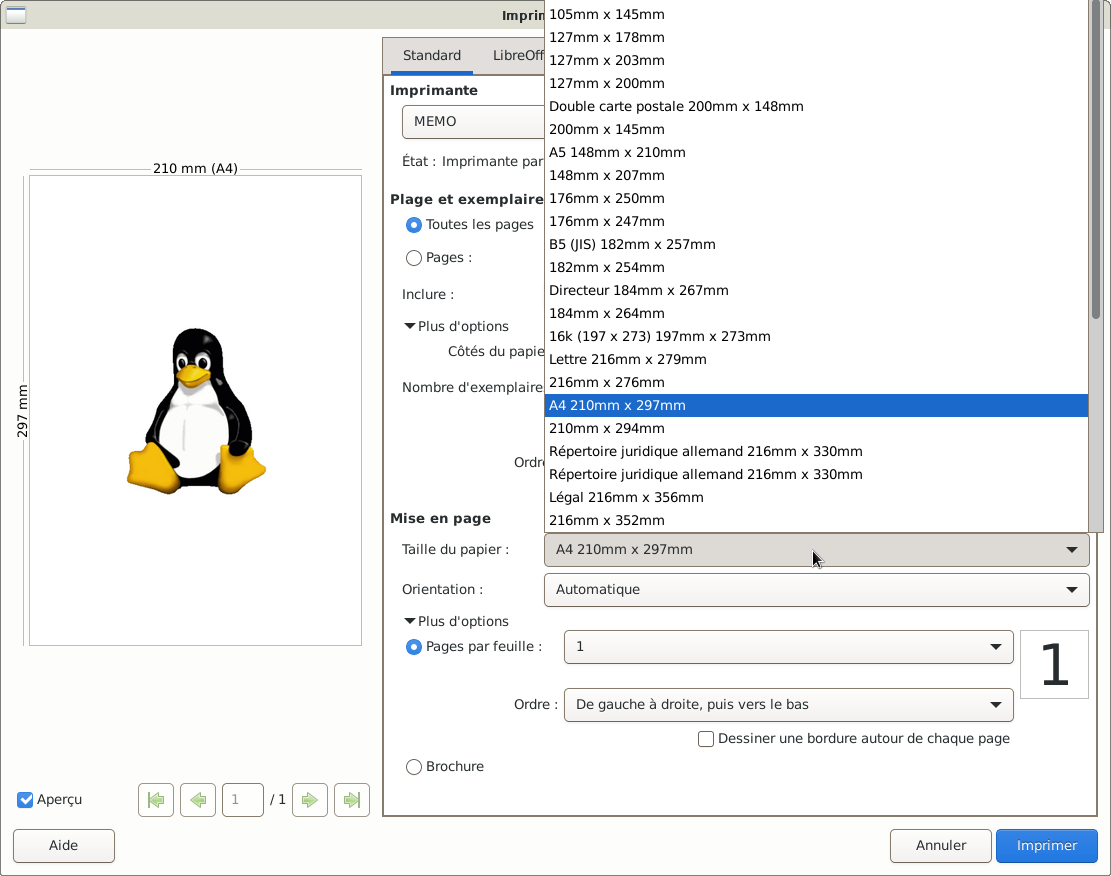Screen dimensions: 1111x876
Task: Select 216mm x 352mm paper size
Action: tap(816, 521)
